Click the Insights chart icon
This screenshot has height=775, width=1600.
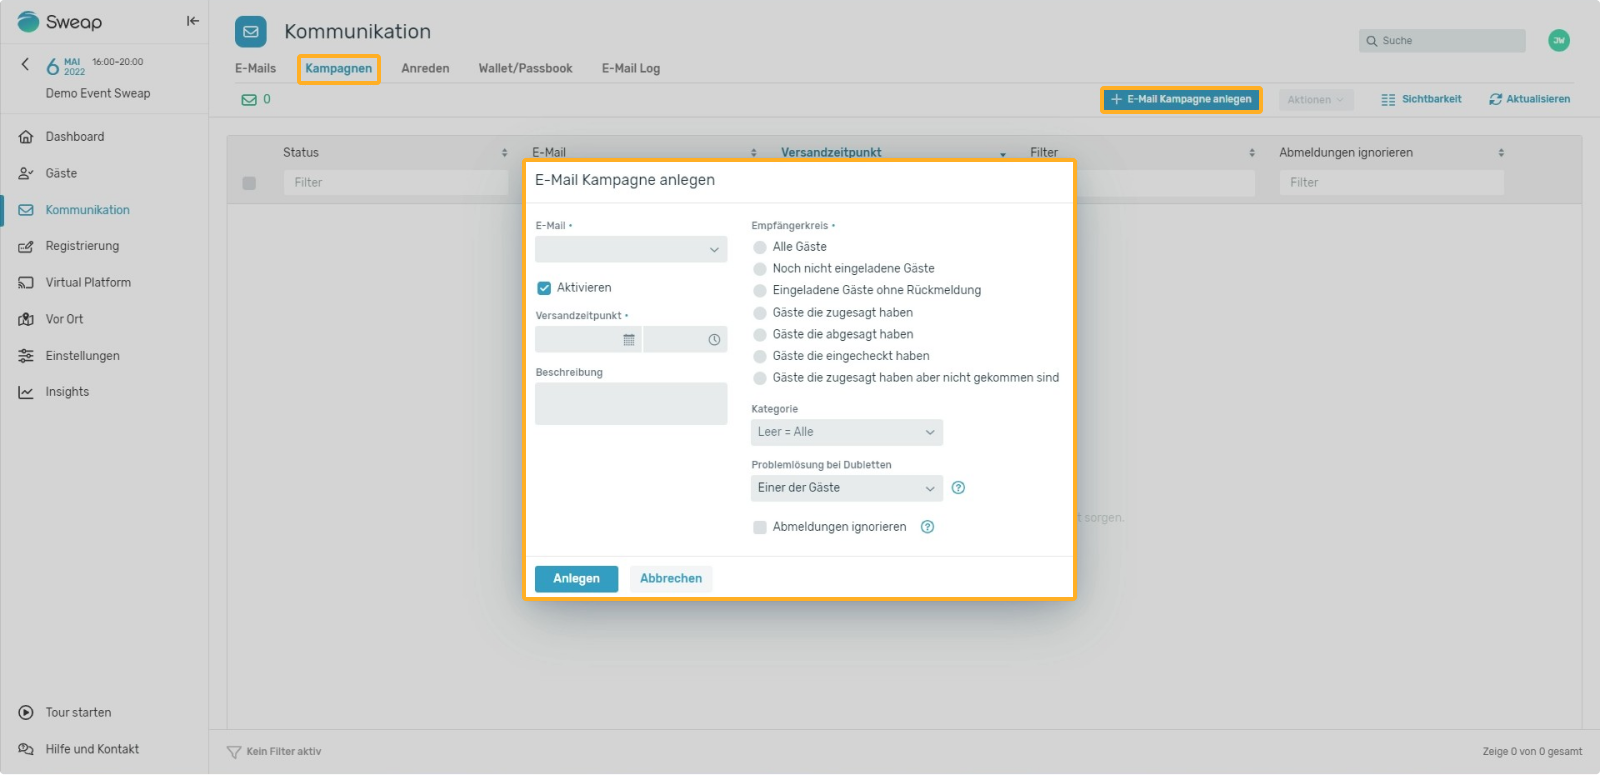click(x=26, y=392)
